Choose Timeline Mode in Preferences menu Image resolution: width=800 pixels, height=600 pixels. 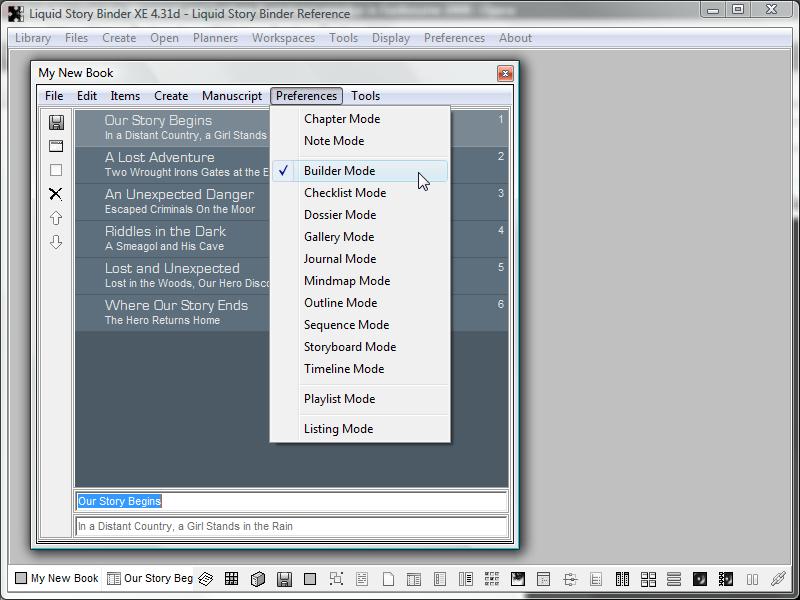(343, 369)
